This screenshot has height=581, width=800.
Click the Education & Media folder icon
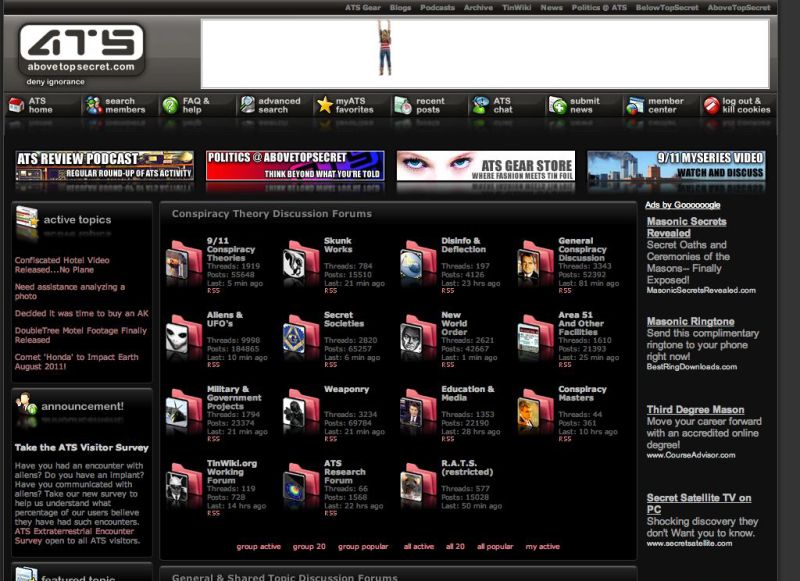click(x=418, y=409)
